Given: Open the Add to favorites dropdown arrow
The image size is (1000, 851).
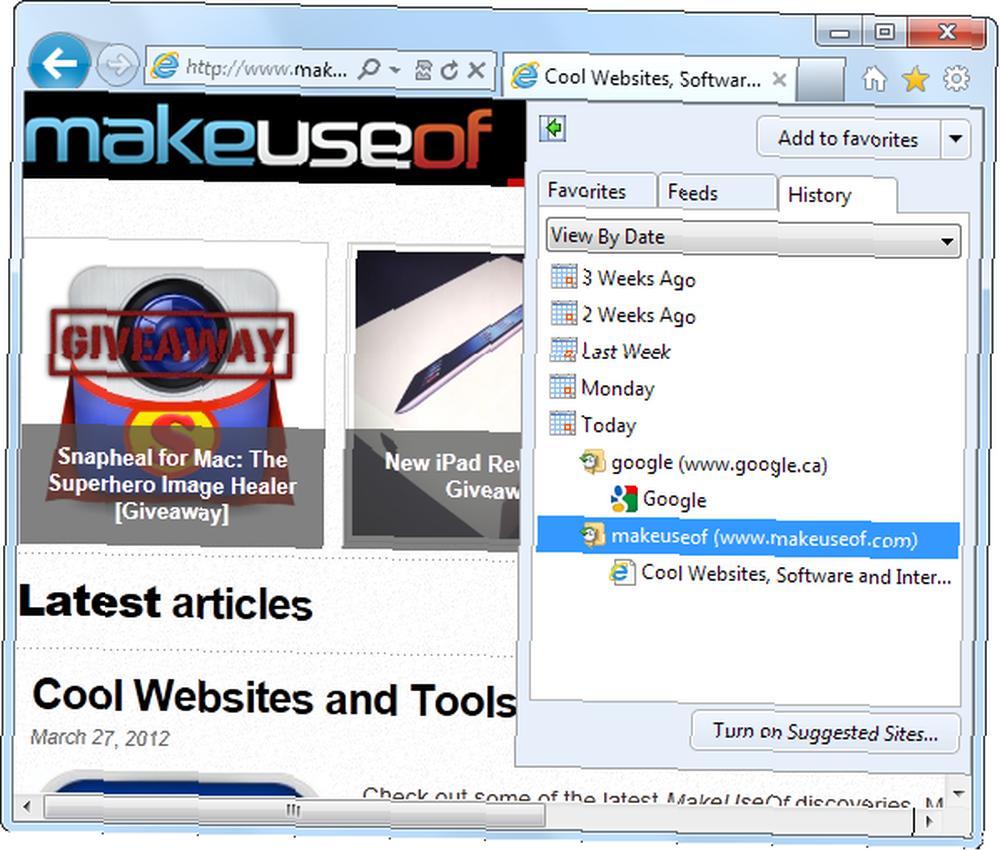Looking at the screenshot, I should point(955,138).
